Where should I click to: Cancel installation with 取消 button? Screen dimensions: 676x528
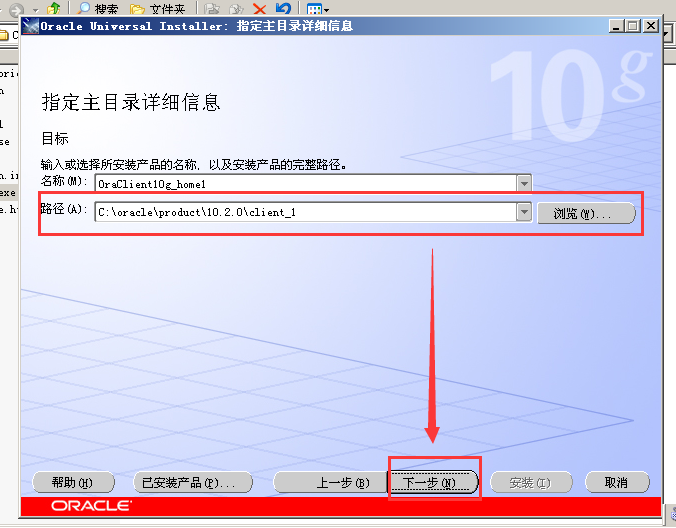(x=617, y=482)
